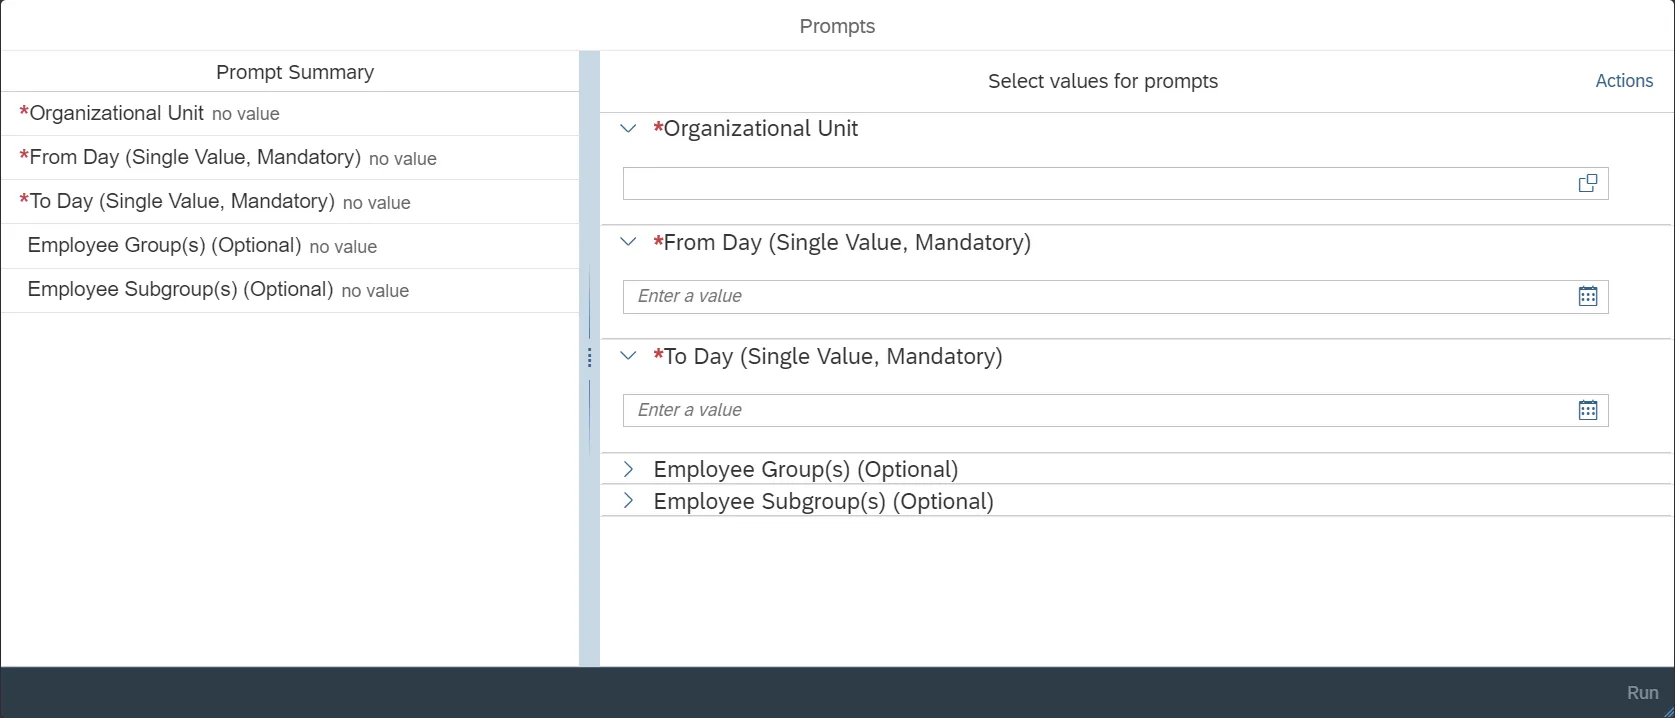Collapse the Organizational Unit prompt section
Image resolution: width=1675 pixels, height=718 pixels.
[x=628, y=128]
